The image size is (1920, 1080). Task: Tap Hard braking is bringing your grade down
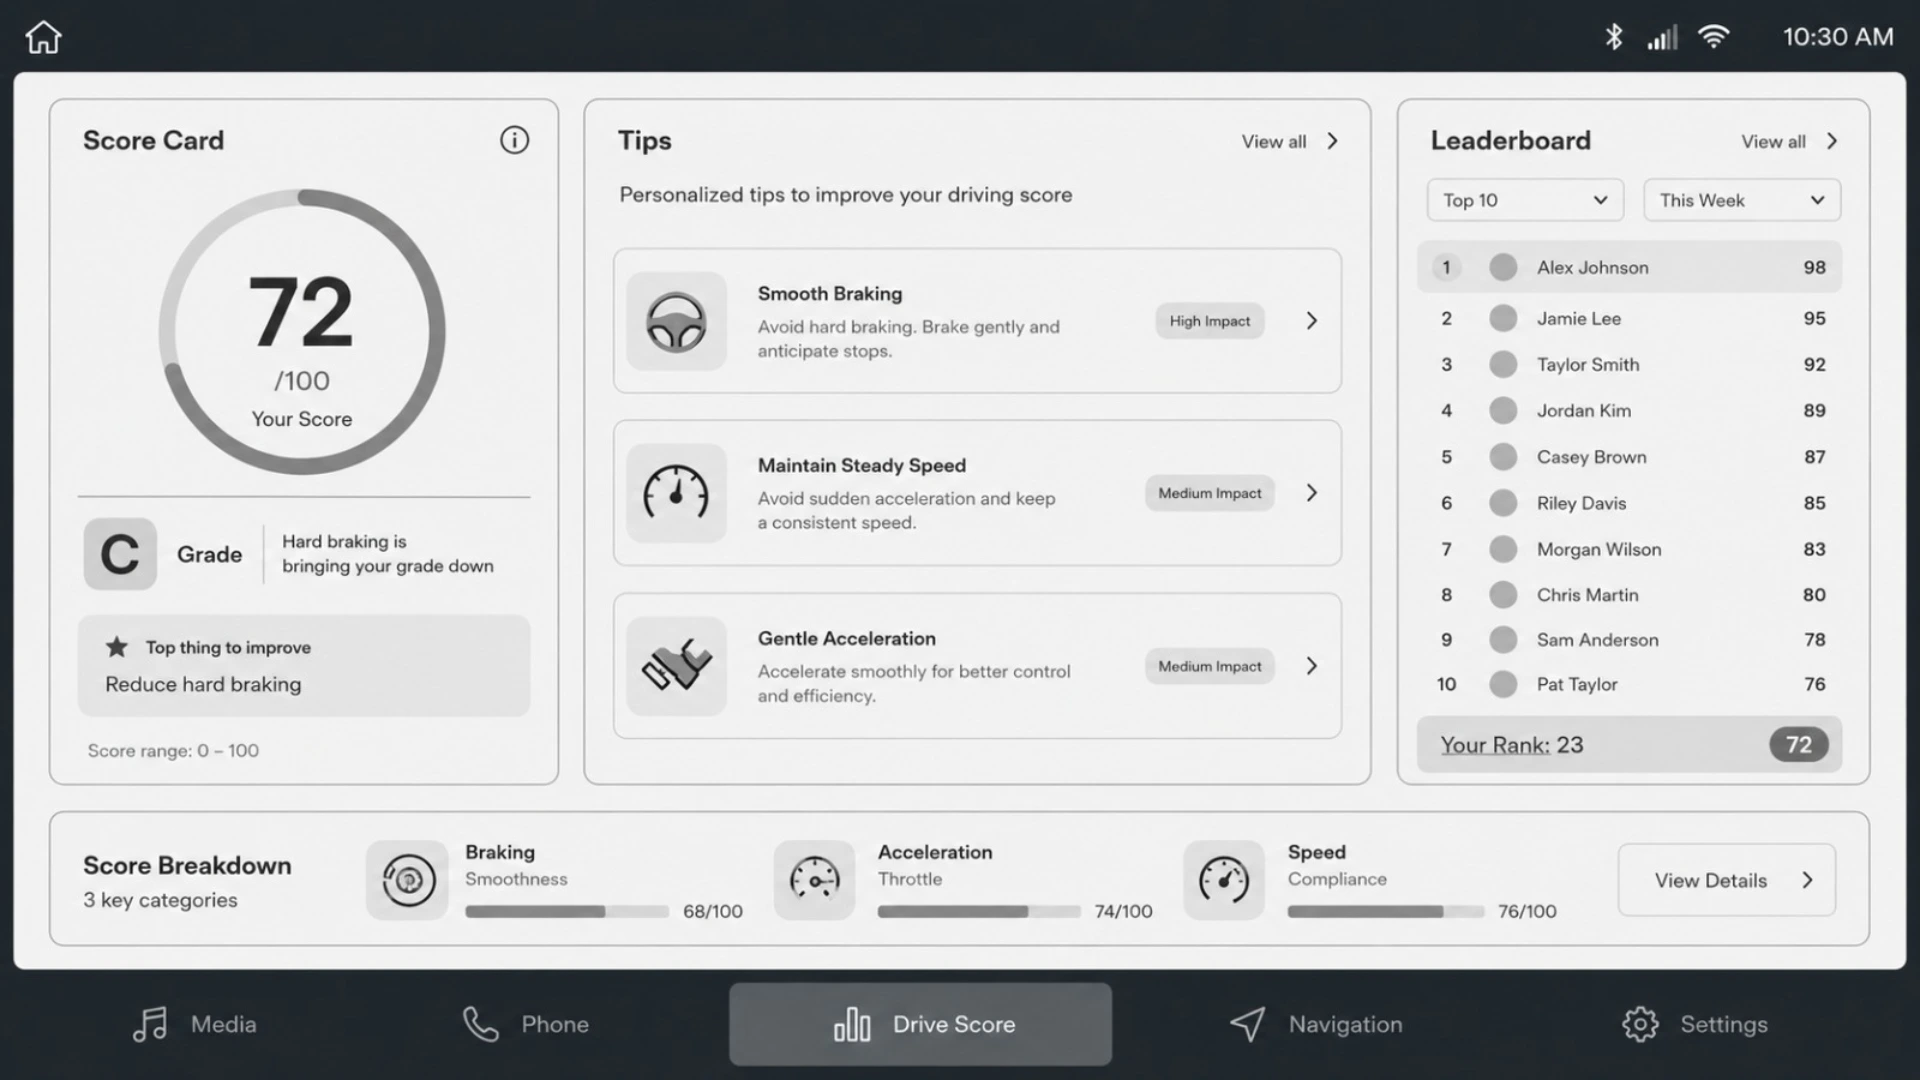pyautogui.click(x=388, y=554)
